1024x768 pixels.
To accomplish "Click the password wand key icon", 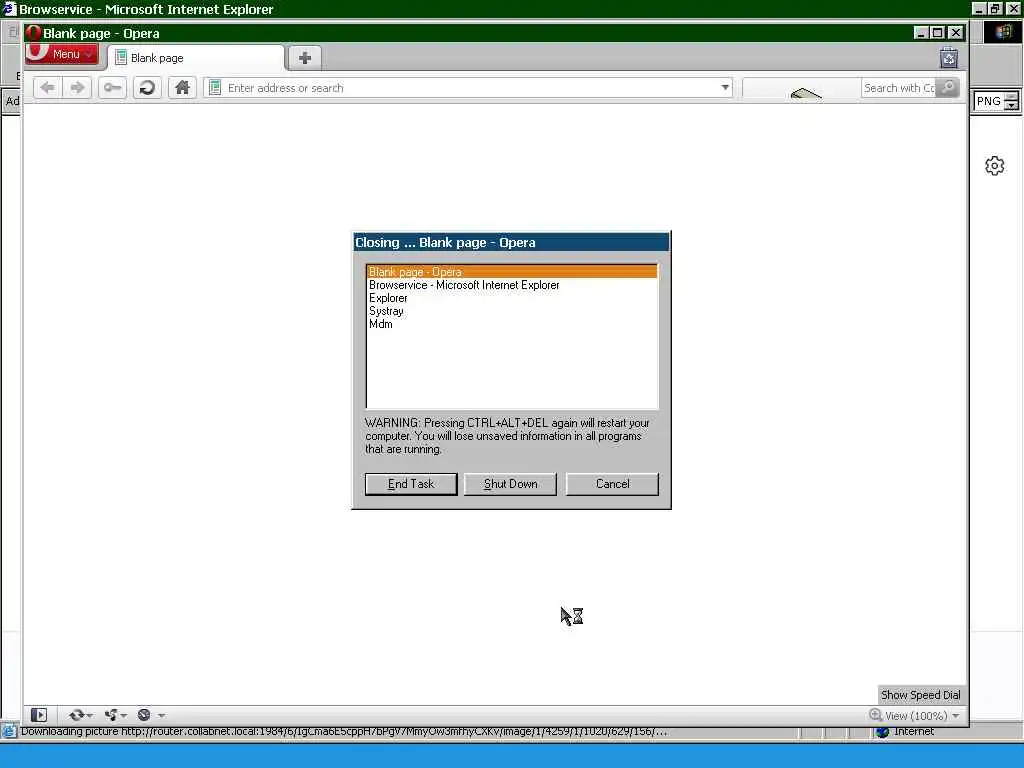I will (112, 88).
